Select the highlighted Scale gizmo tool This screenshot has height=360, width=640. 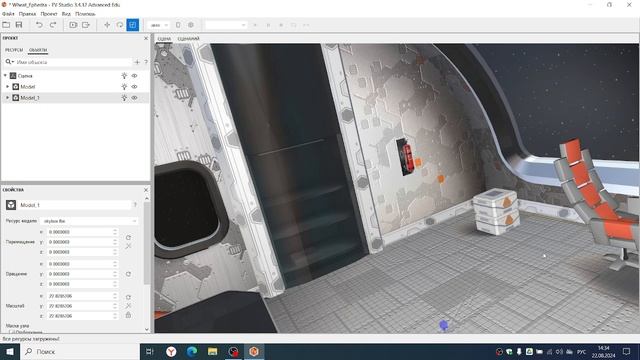(133, 25)
